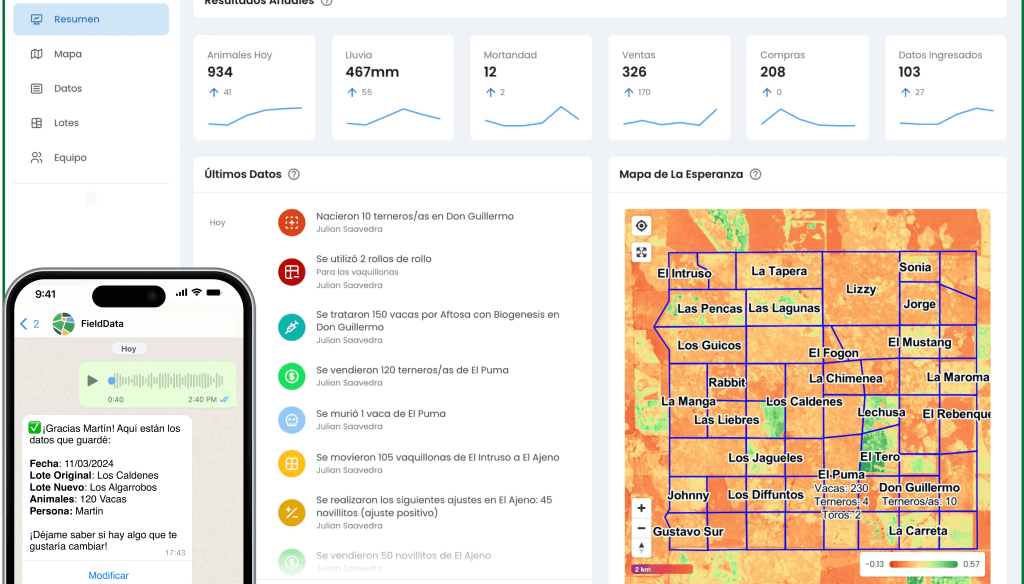This screenshot has height=584, width=1024.
Task: Open the Resumen section in the sidebar
Action: 91,19
